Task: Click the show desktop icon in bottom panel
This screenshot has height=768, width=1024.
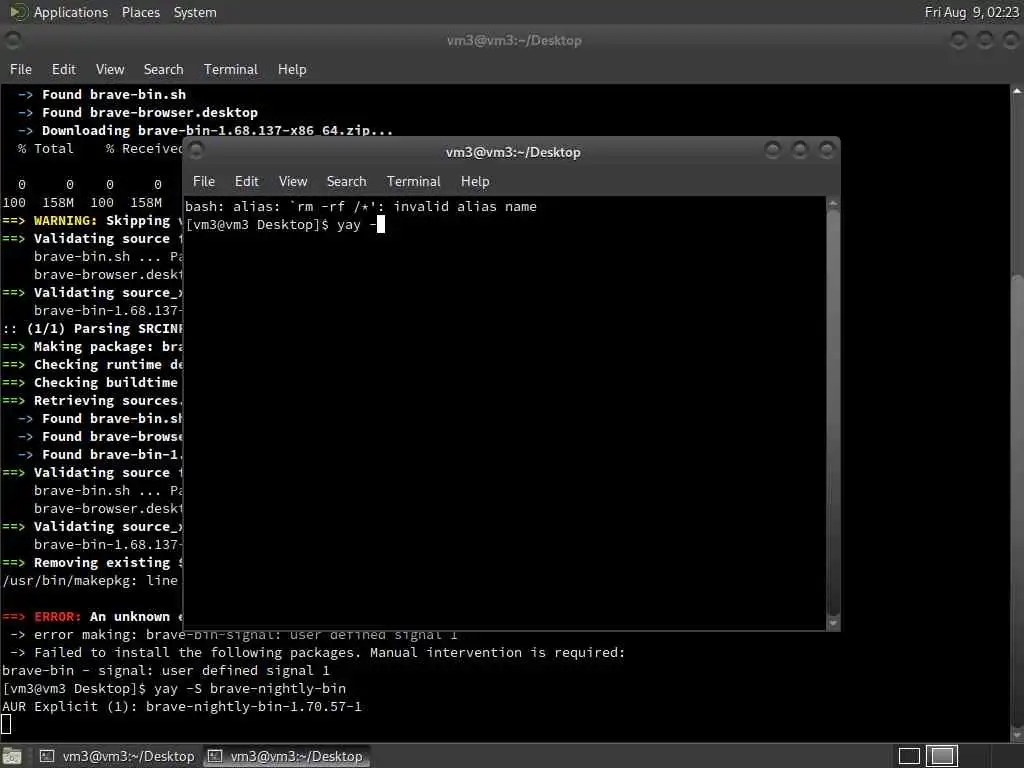Action: (12, 756)
